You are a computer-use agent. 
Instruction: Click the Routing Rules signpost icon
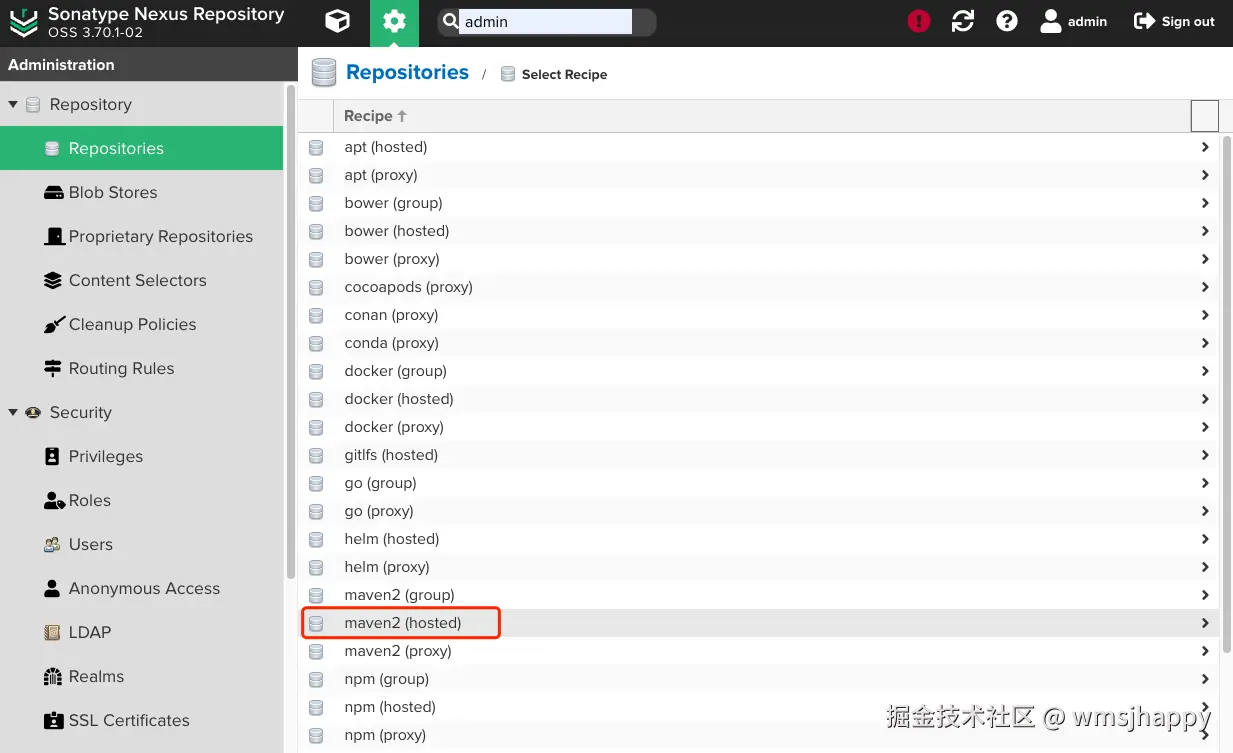click(53, 368)
